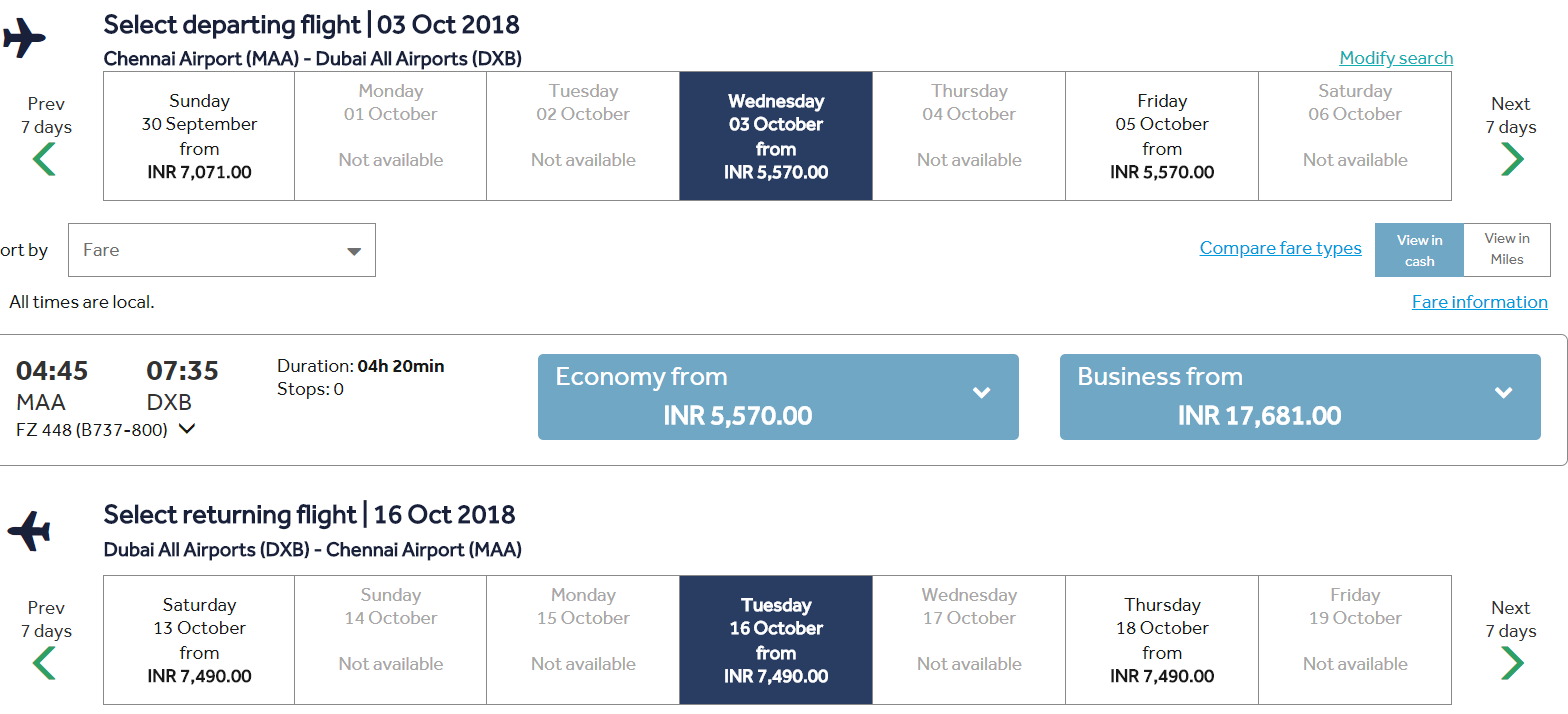Select Sunday 30 September as departure date
Viewport: 1568px width, 714px height.
198,135
